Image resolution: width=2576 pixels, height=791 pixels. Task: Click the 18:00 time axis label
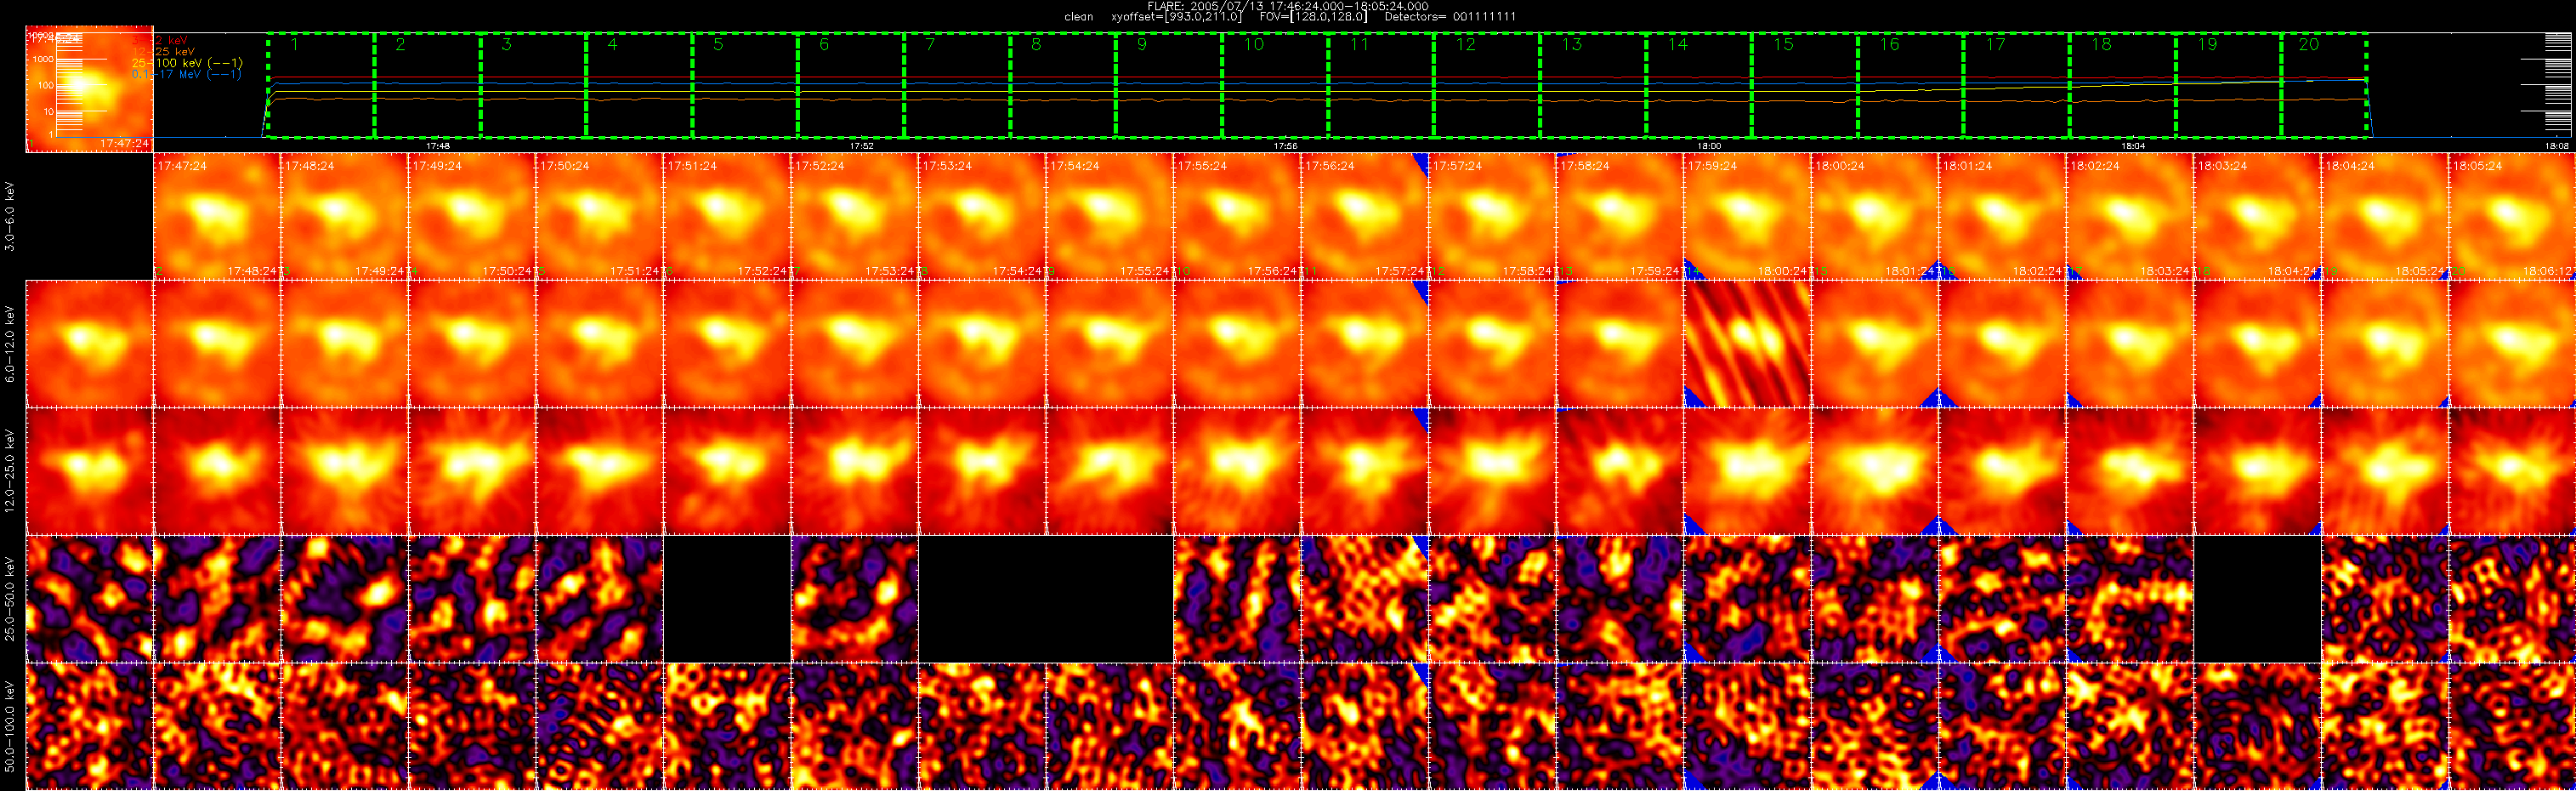[x=1710, y=146]
